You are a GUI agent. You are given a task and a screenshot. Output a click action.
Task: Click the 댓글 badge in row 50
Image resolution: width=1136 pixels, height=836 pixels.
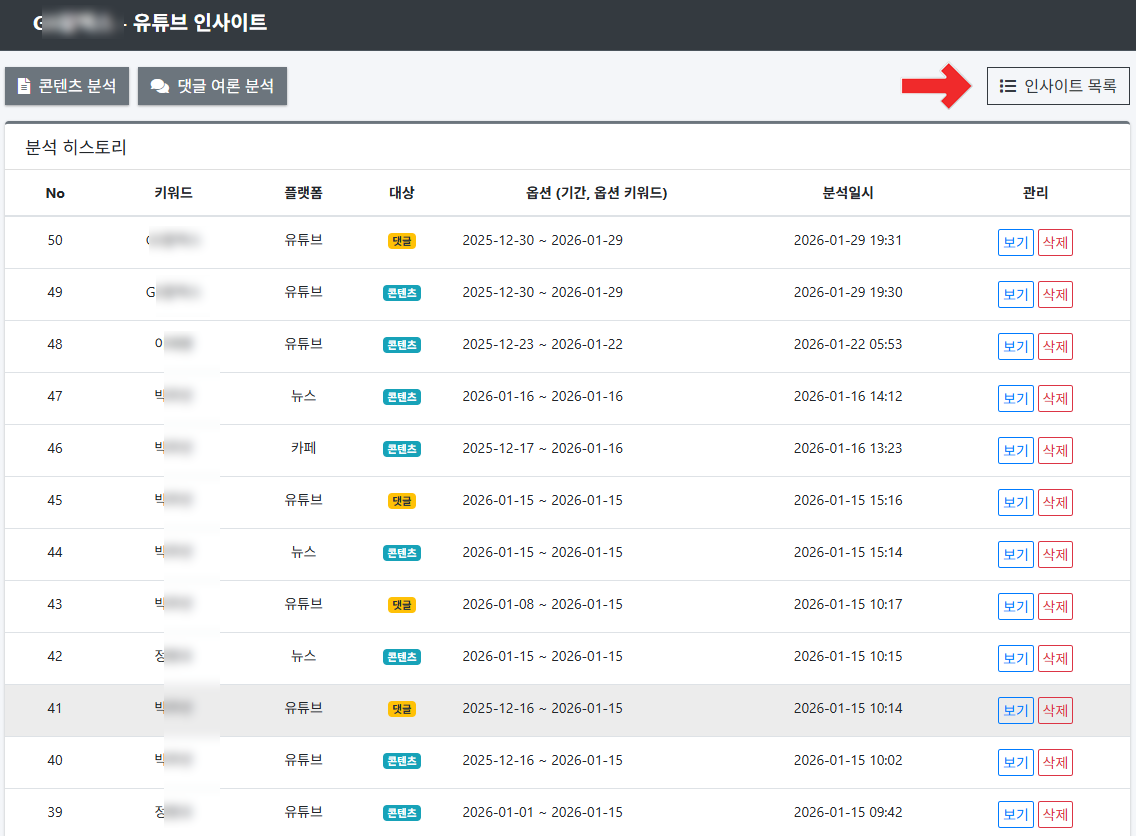click(x=401, y=241)
